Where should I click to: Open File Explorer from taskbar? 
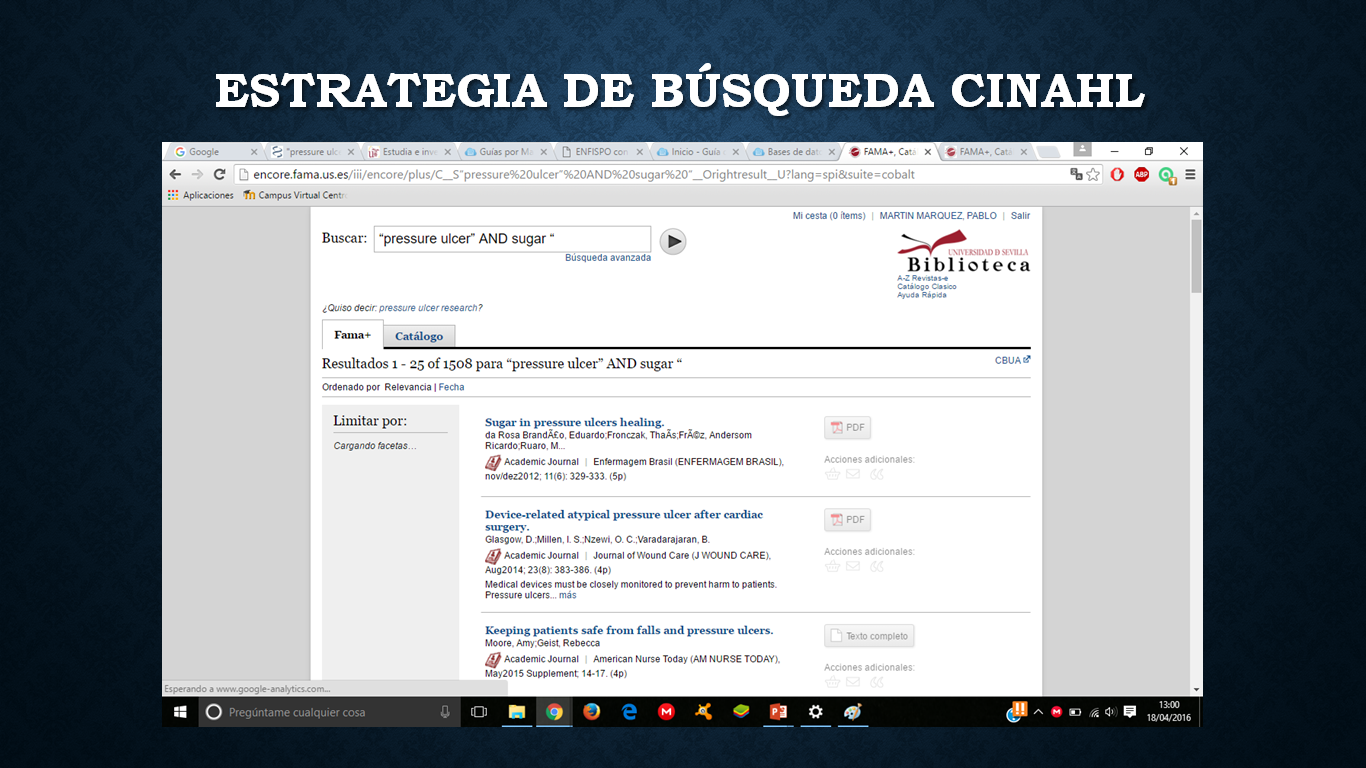click(x=517, y=712)
